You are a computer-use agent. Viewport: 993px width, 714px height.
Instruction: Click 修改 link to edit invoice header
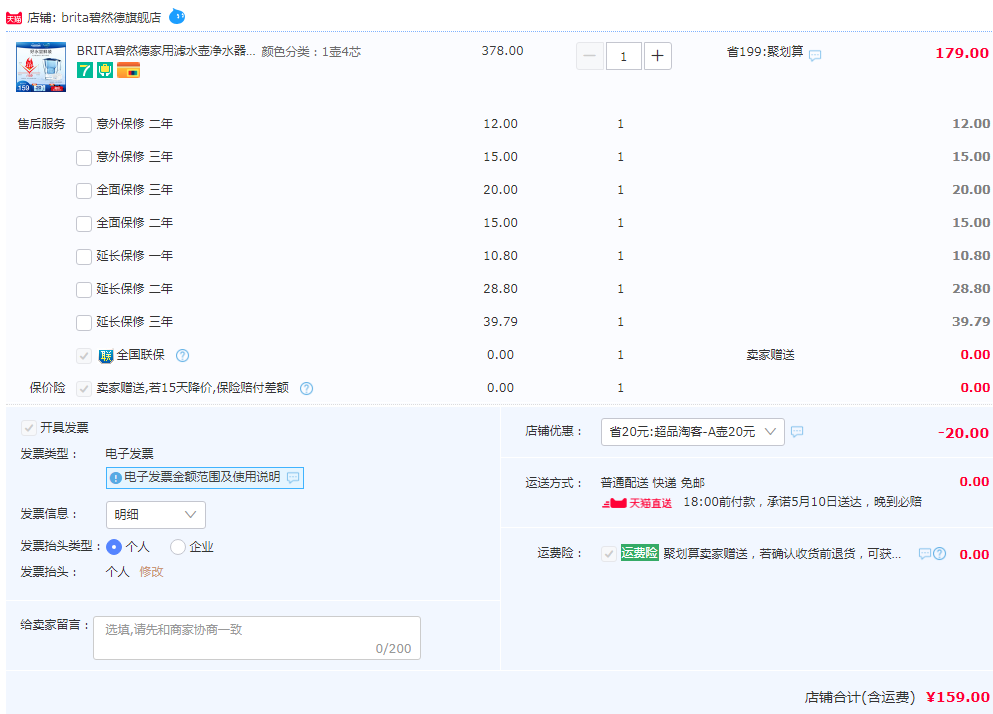[151, 571]
